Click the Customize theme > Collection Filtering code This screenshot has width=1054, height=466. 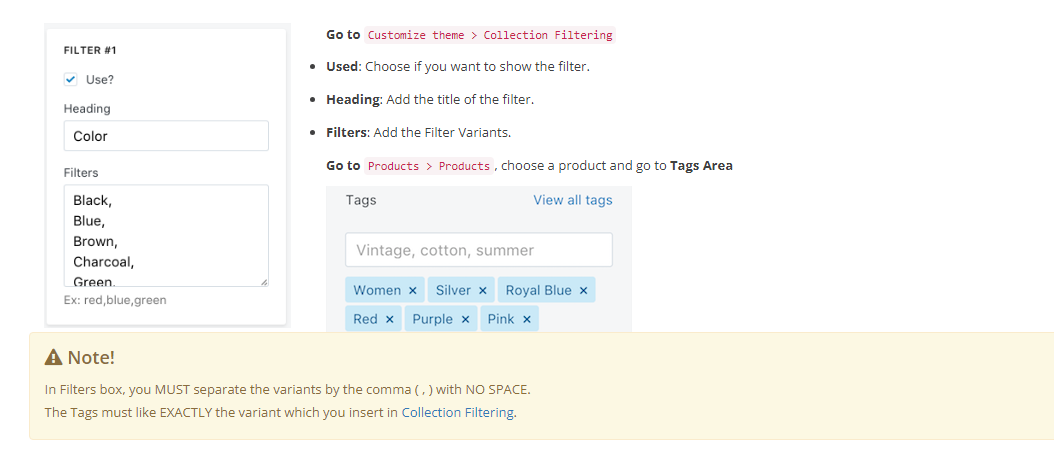pos(490,35)
